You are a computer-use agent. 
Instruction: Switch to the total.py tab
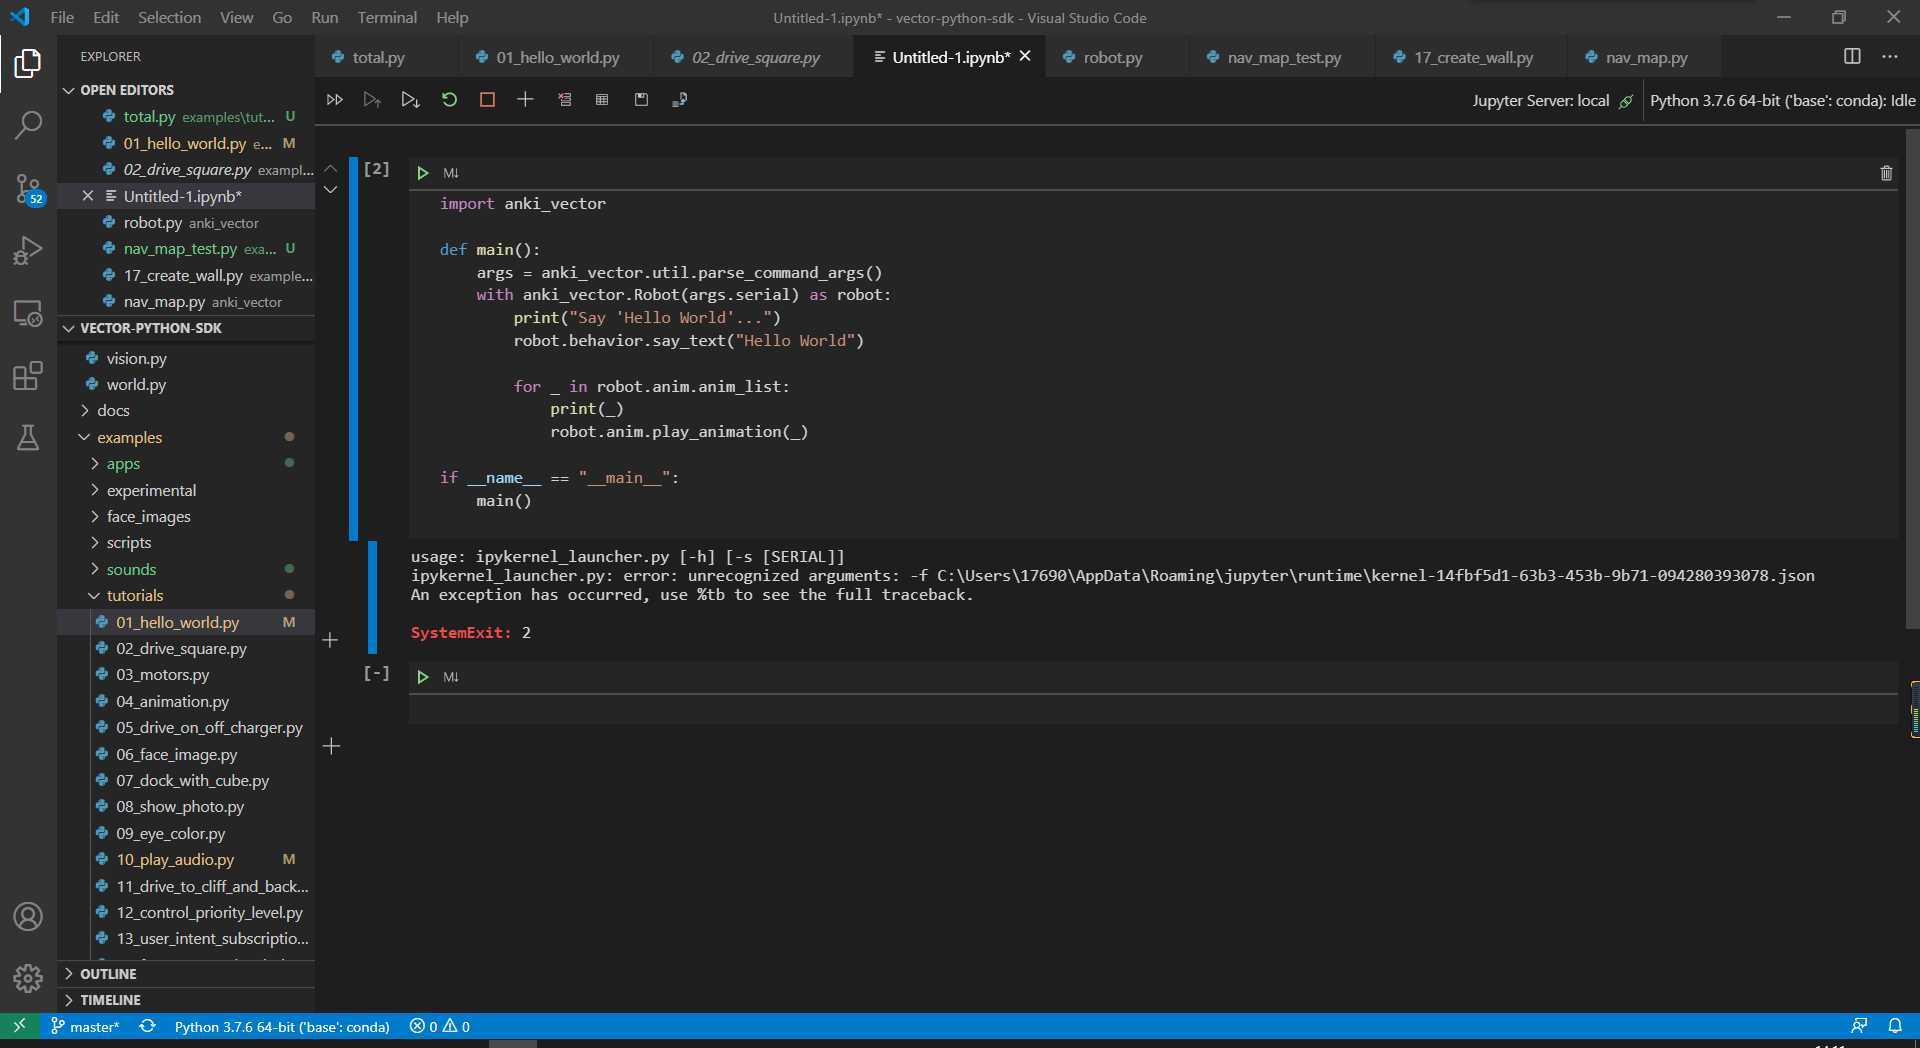(x=378, y=57)
